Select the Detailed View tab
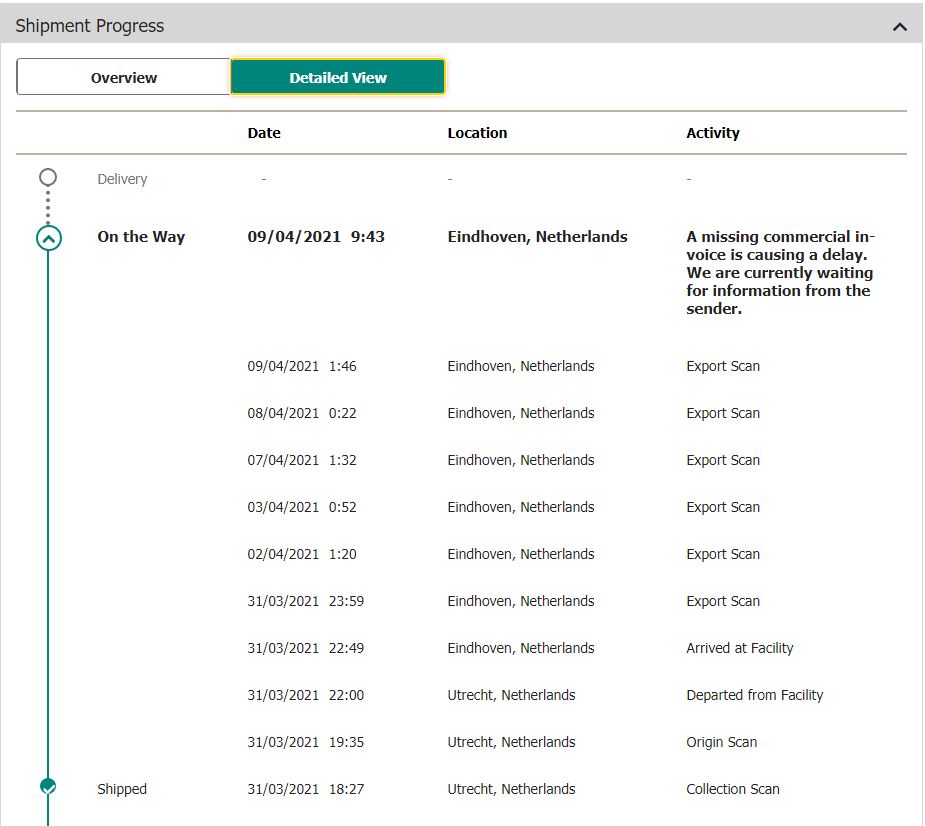 [x=338, y=78]
